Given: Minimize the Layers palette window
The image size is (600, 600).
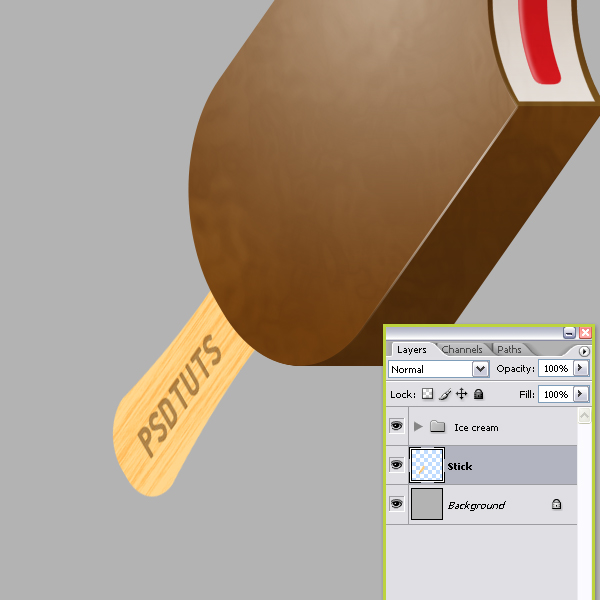Looking at the screenshot, I should pos(569,333).
